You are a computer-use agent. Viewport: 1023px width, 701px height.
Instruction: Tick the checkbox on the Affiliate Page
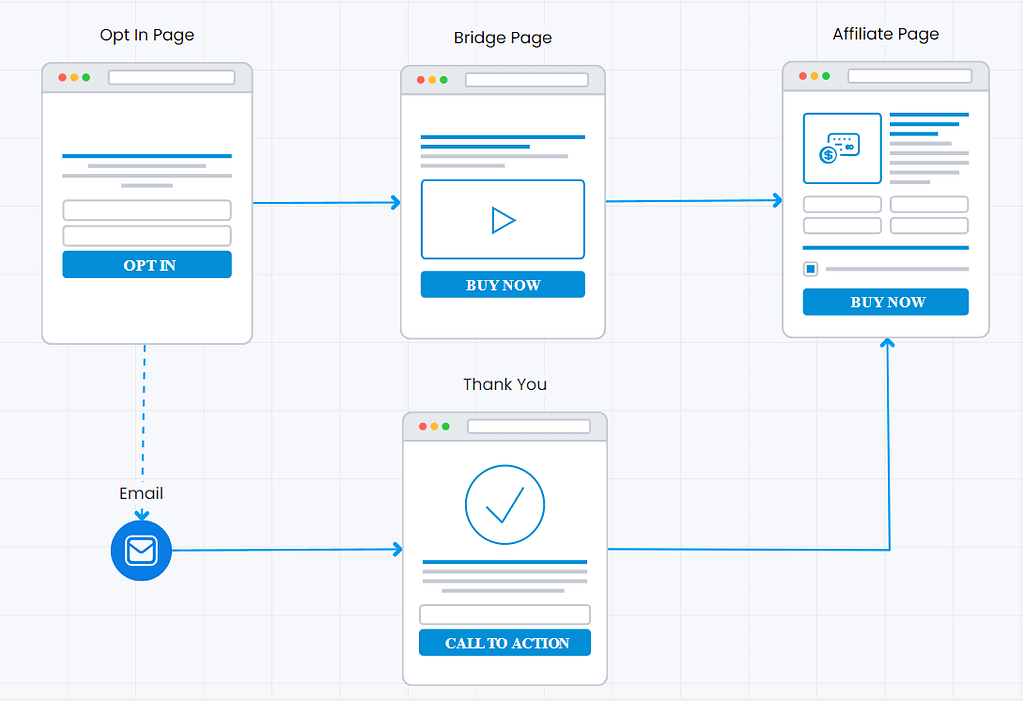click(x=810, y=269)
